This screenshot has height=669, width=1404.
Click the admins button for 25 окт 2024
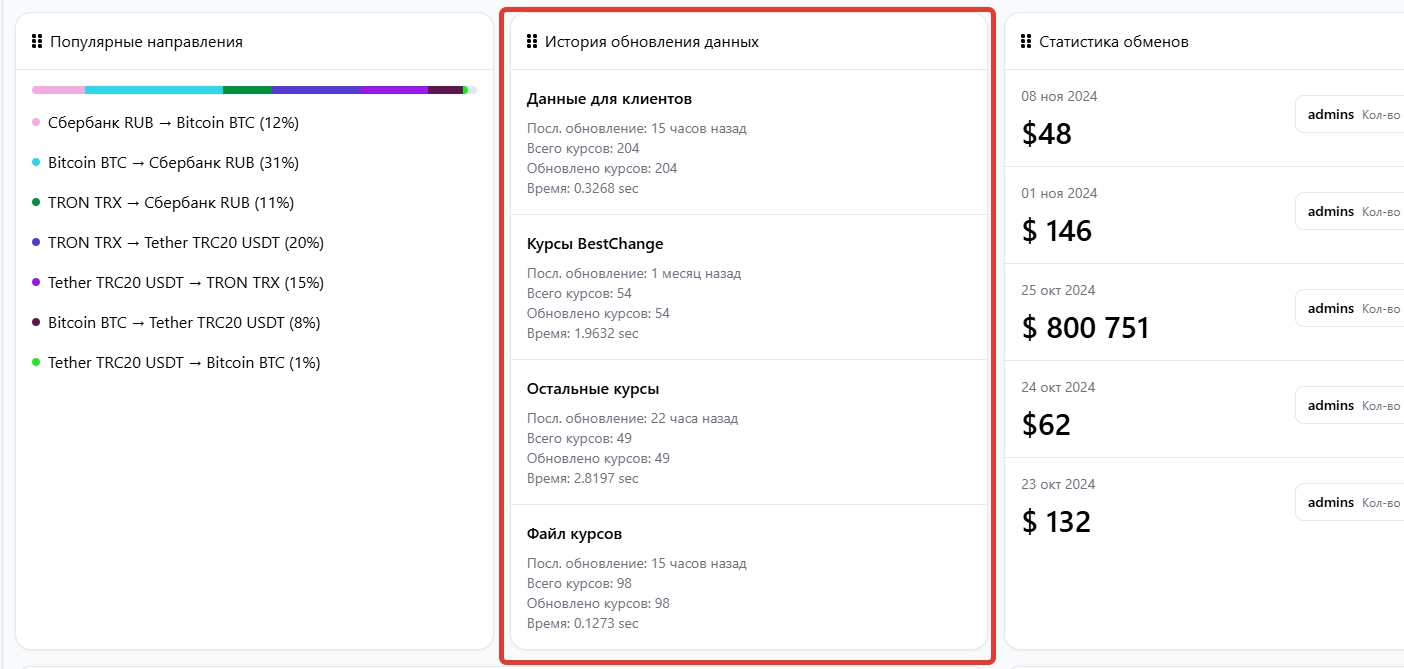tap(1331, 308)
